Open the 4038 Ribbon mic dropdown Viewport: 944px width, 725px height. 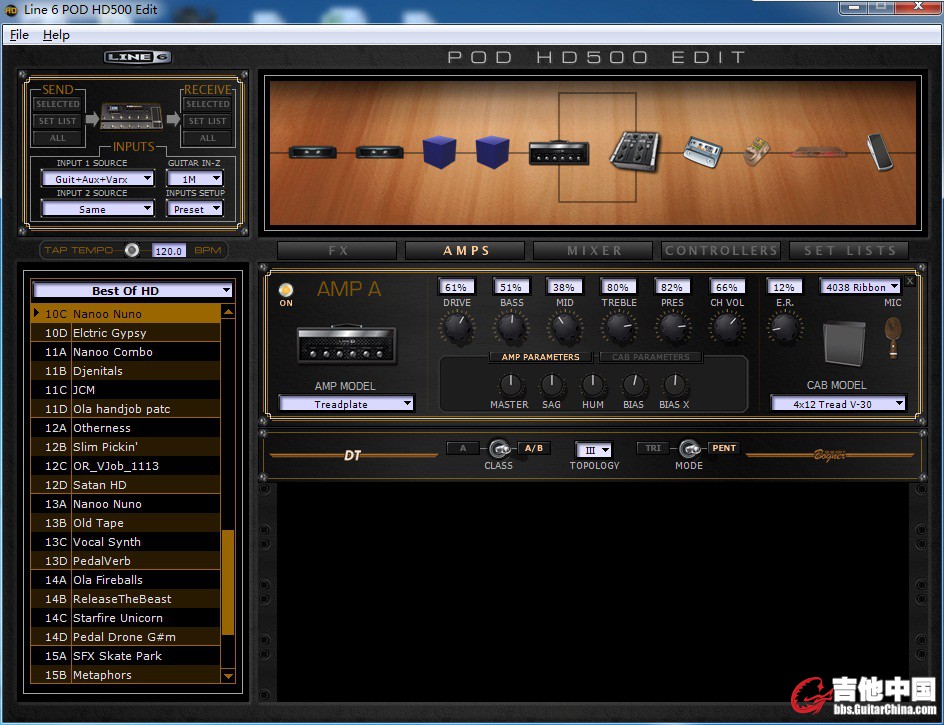tap(860, 287)
